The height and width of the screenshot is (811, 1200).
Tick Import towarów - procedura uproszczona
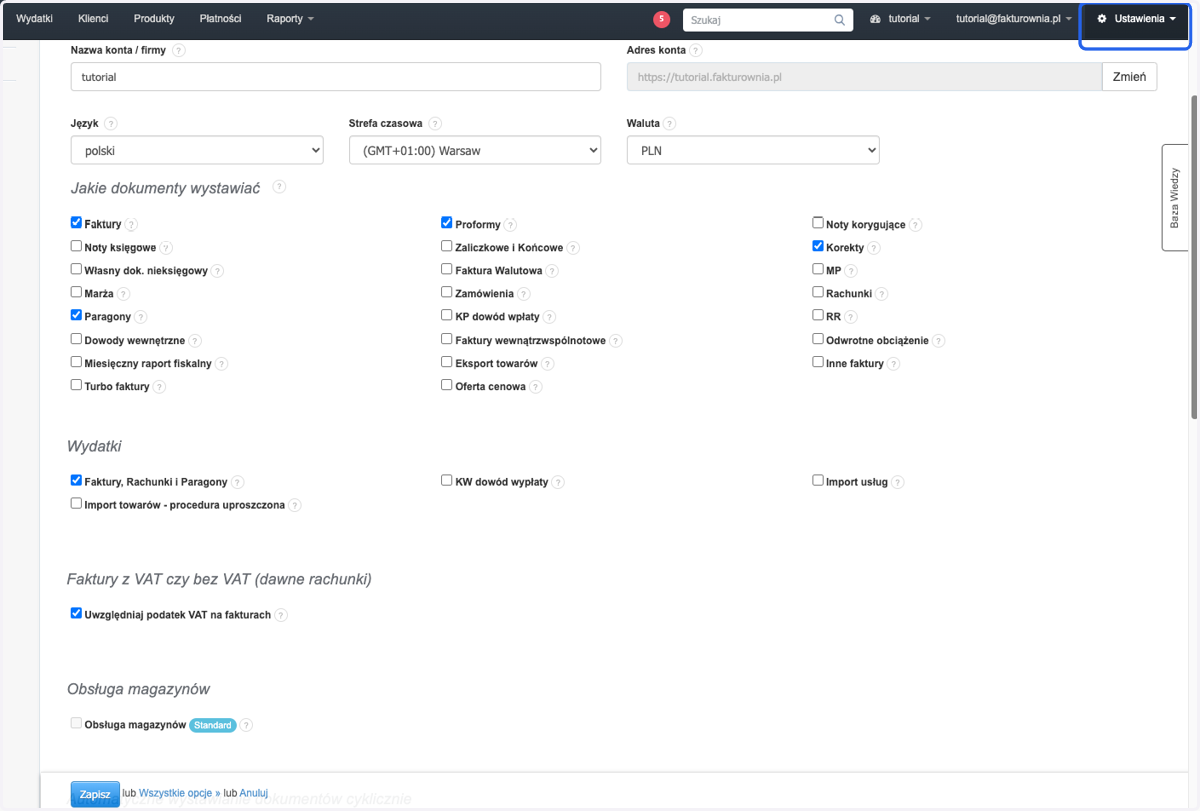76,504
